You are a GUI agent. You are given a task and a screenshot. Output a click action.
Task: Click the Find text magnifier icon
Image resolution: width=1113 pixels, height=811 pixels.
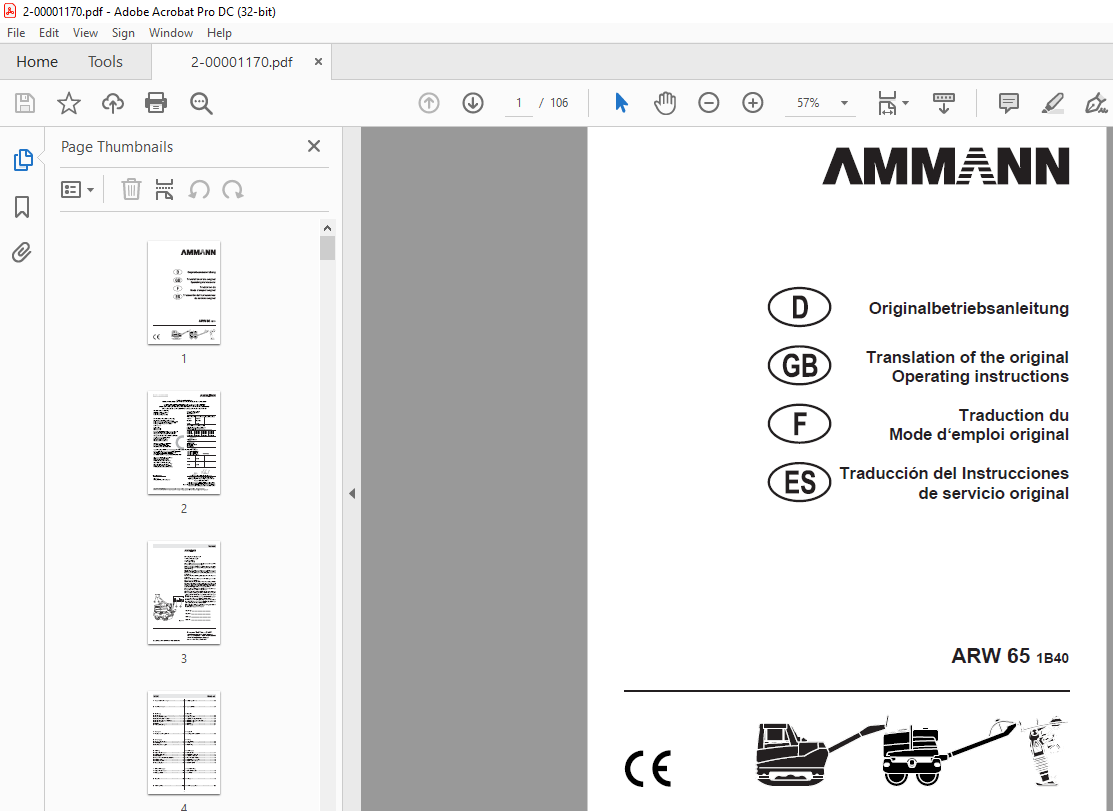point(201,104)
